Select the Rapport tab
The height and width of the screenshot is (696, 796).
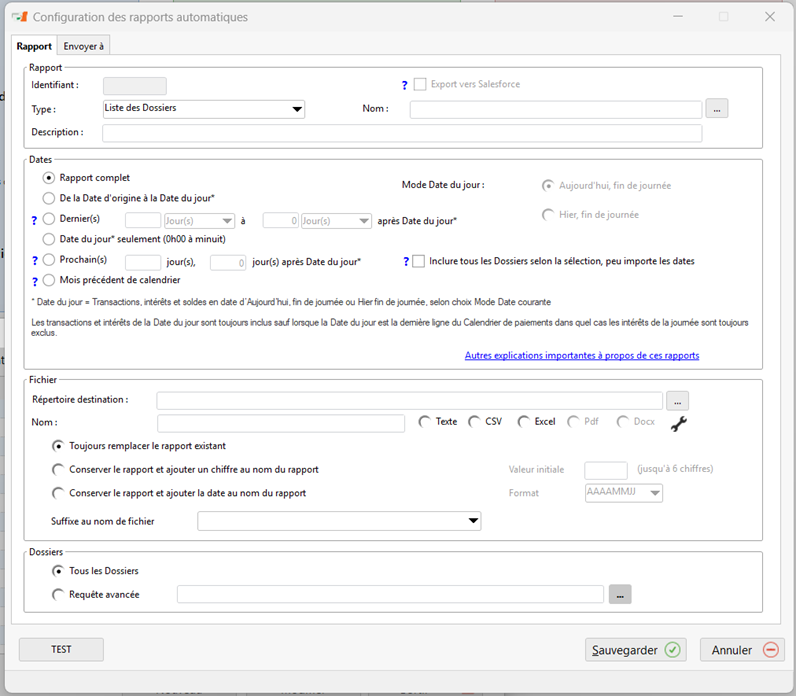(x=35, y=46)
